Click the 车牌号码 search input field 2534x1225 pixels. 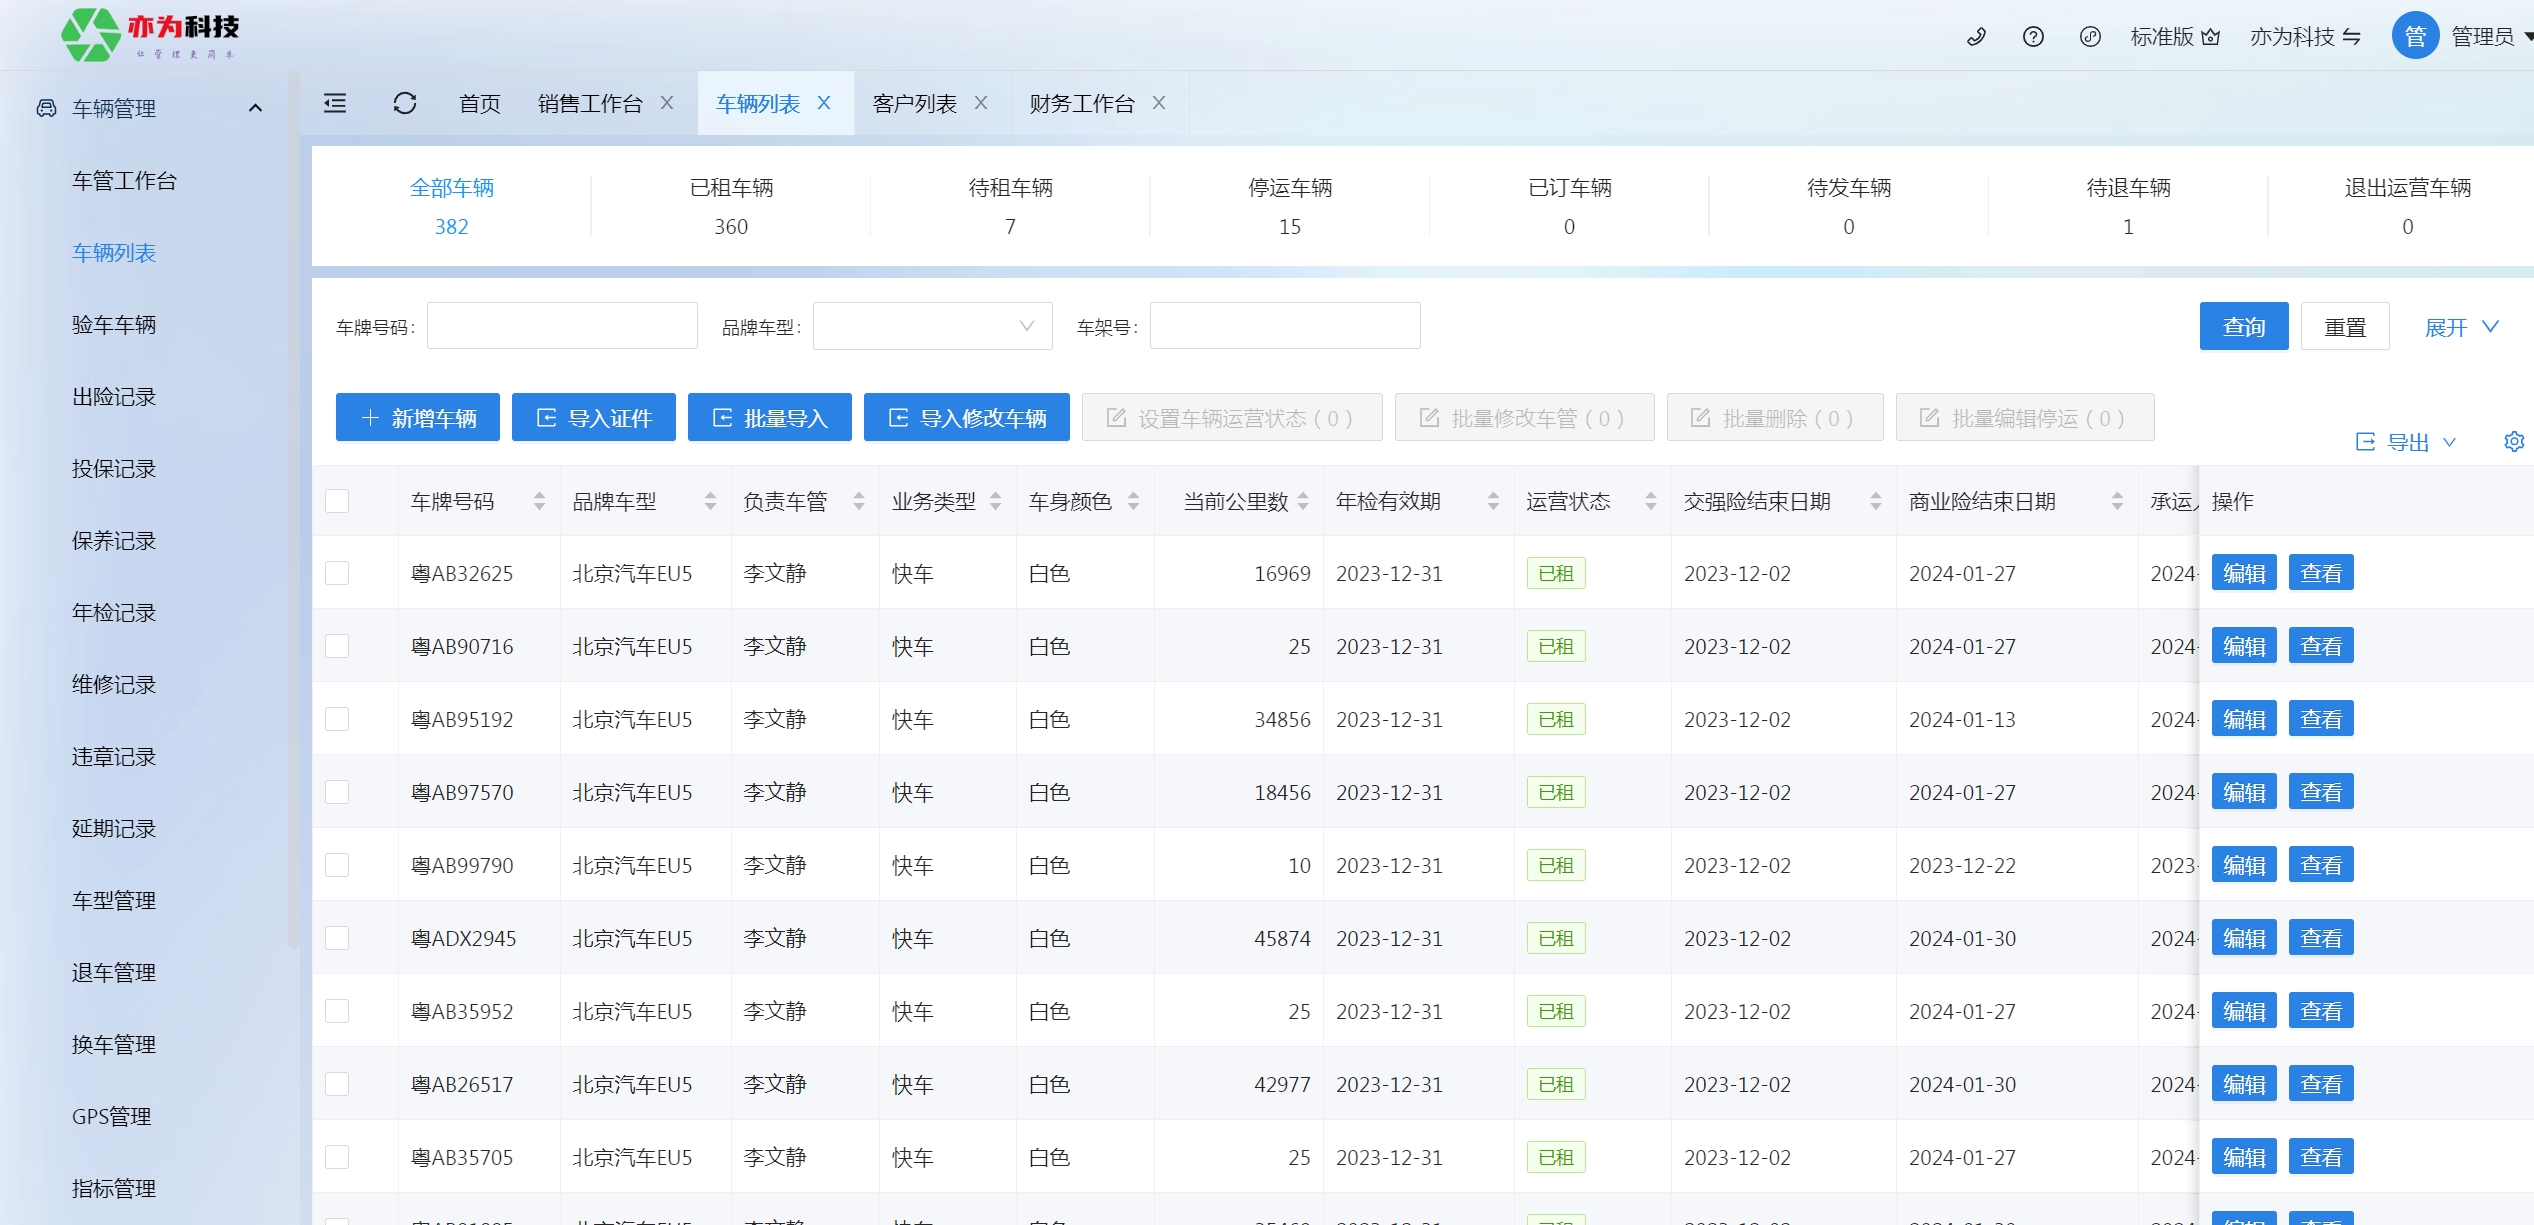tap(562, 326)
